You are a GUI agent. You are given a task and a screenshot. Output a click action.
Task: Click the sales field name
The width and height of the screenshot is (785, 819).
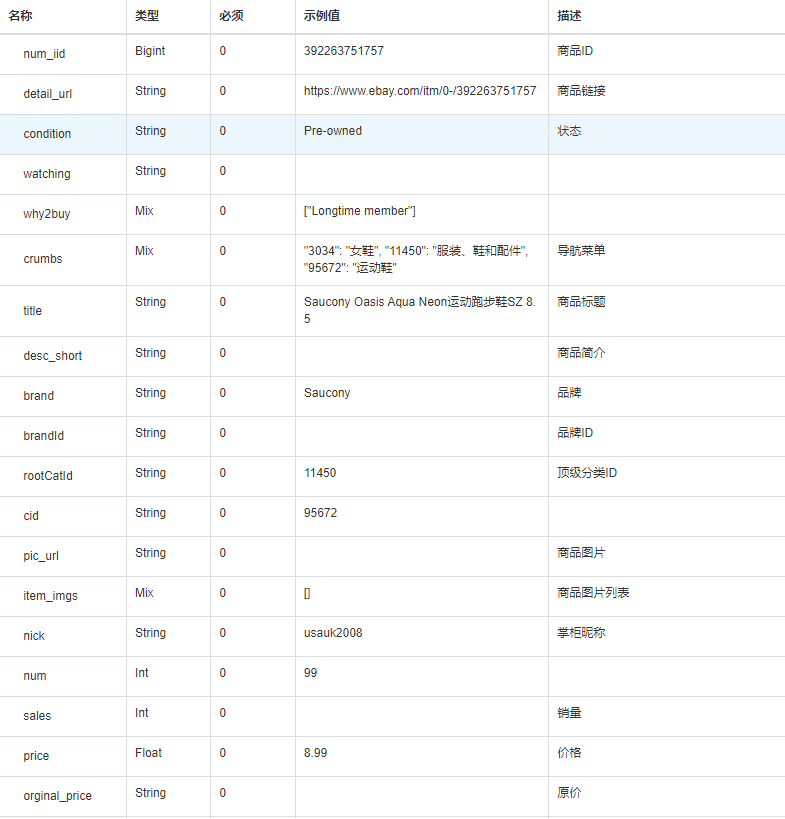pyautogui.click(x=37, y=716)
